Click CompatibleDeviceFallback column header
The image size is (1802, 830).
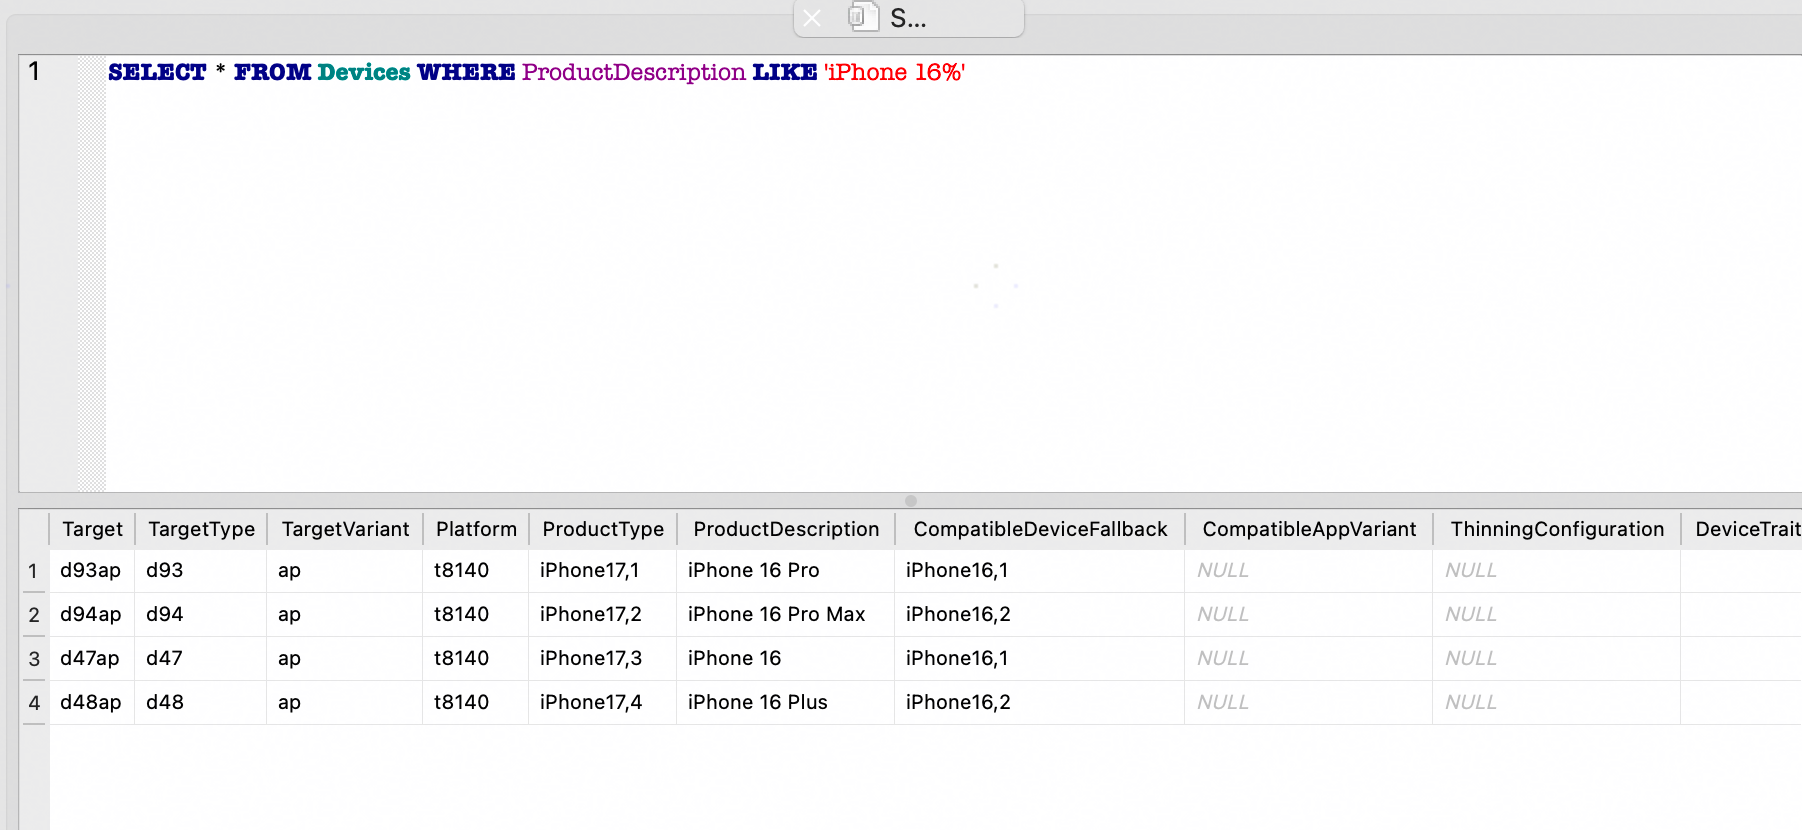pyautogui.click(x=1040, y=529)
